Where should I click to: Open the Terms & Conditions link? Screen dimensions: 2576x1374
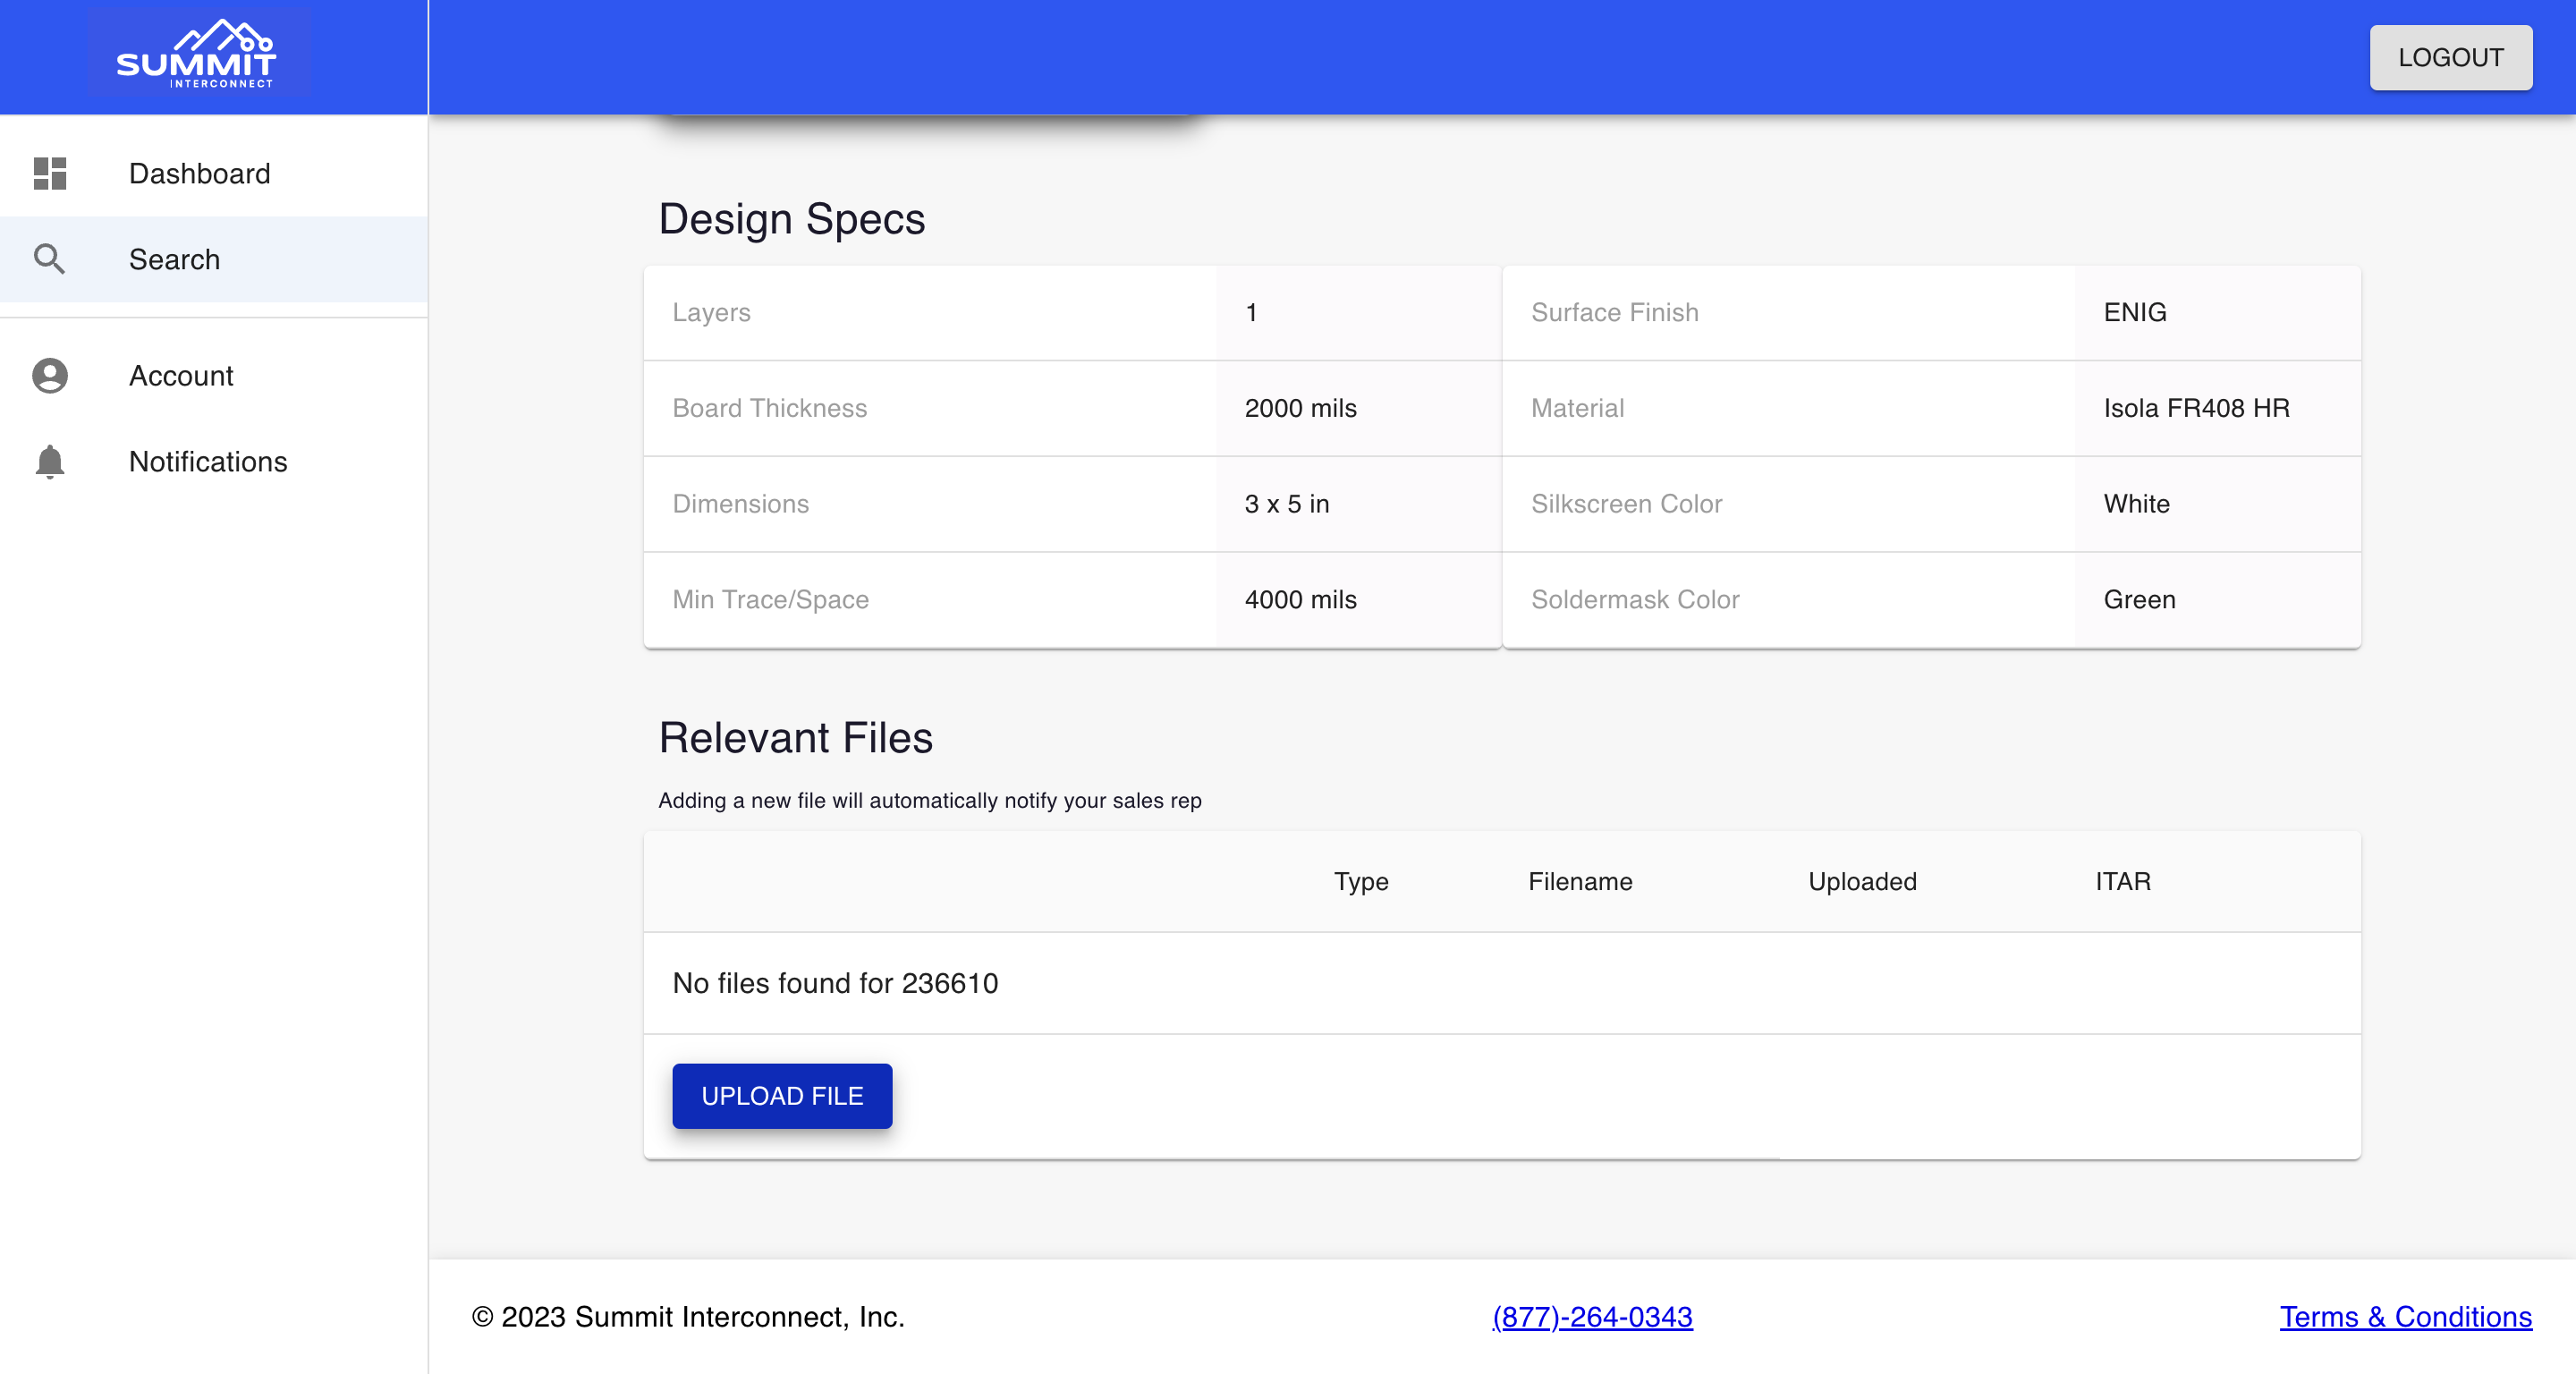click(2405, 1317)
